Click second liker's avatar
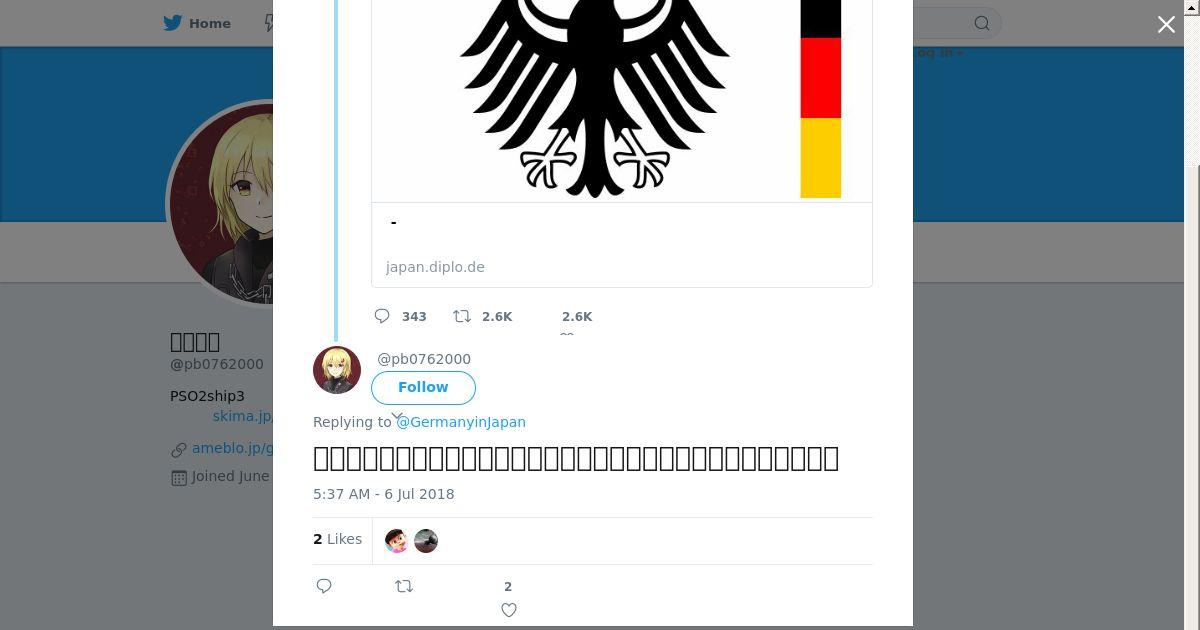This screenshot has width=1200, height=630. [x=426, y=541]
